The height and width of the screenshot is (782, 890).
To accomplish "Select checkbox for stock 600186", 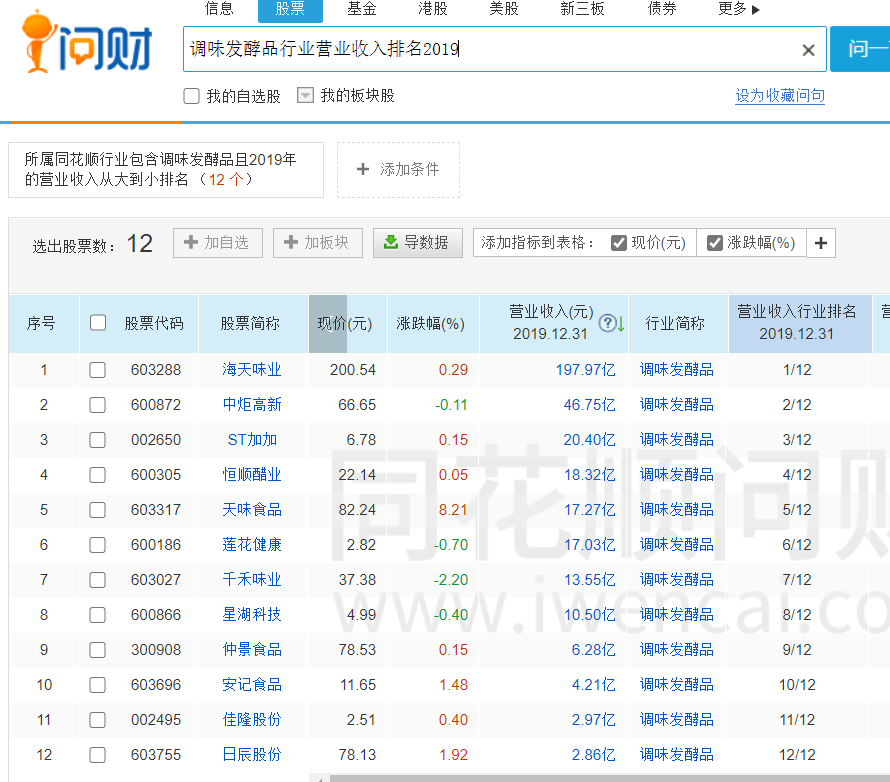I will pos(98,545).
